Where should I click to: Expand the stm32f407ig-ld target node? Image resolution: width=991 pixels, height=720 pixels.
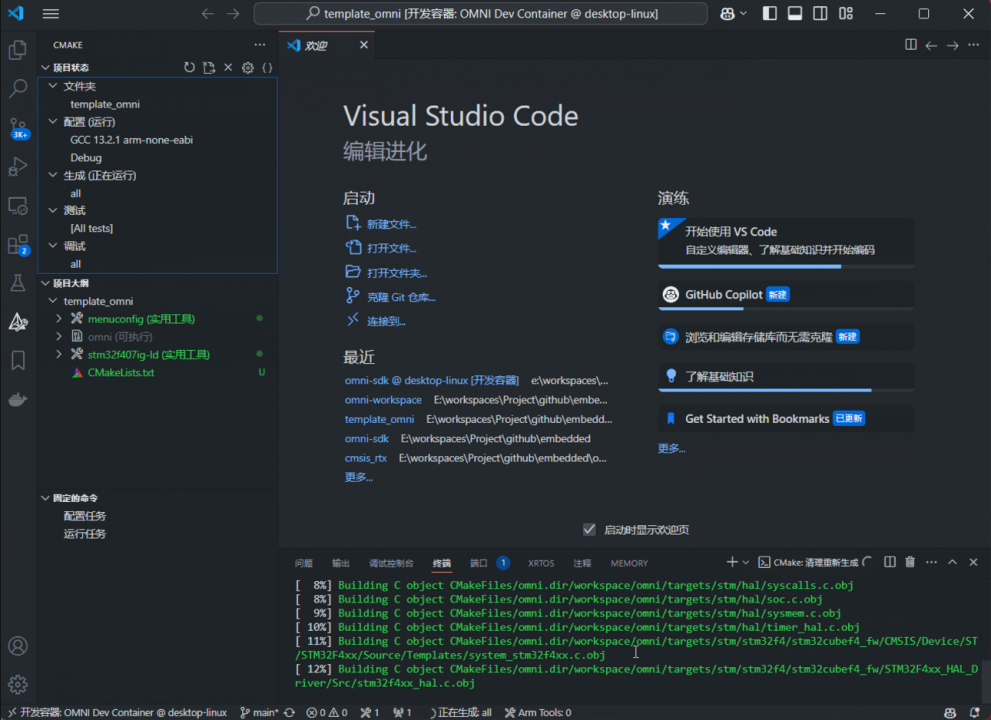59,354
